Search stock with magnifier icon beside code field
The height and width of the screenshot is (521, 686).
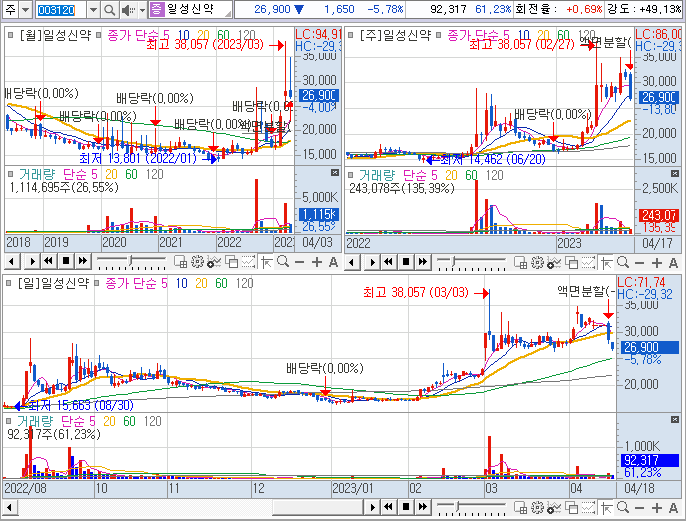(x=109, y=10)
